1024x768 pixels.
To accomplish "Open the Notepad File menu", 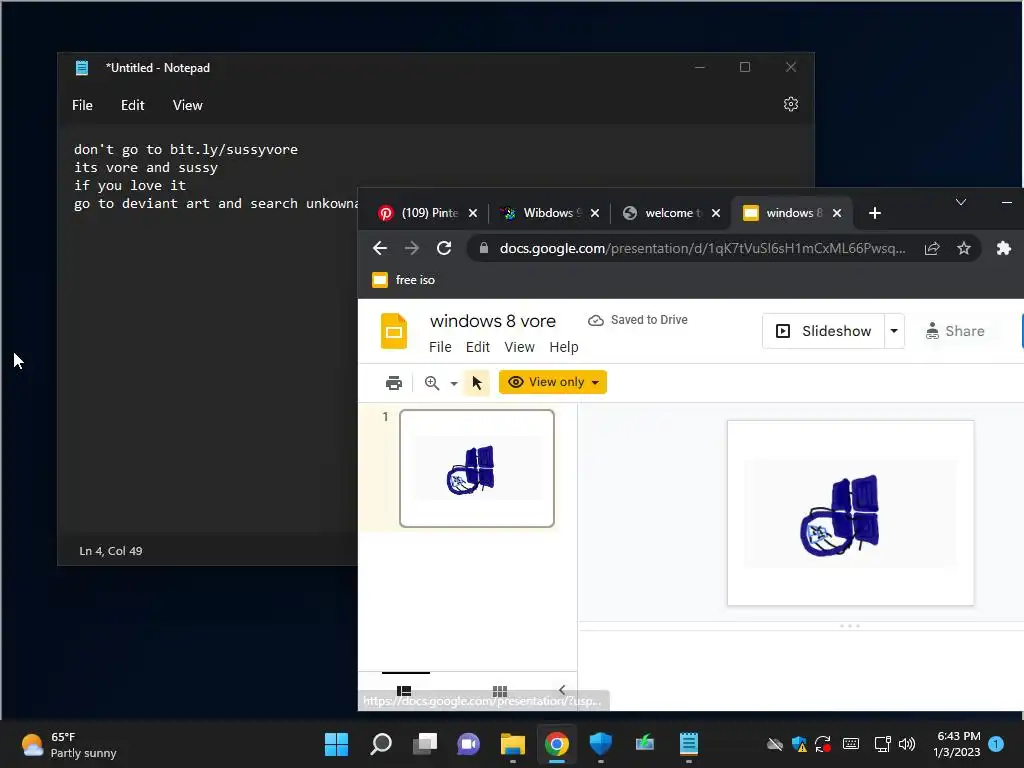I will (82, 105).
